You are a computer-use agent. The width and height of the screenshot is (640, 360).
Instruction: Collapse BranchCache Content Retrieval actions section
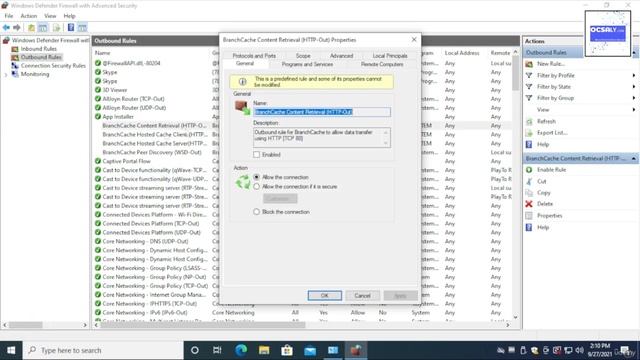point(634,158)
